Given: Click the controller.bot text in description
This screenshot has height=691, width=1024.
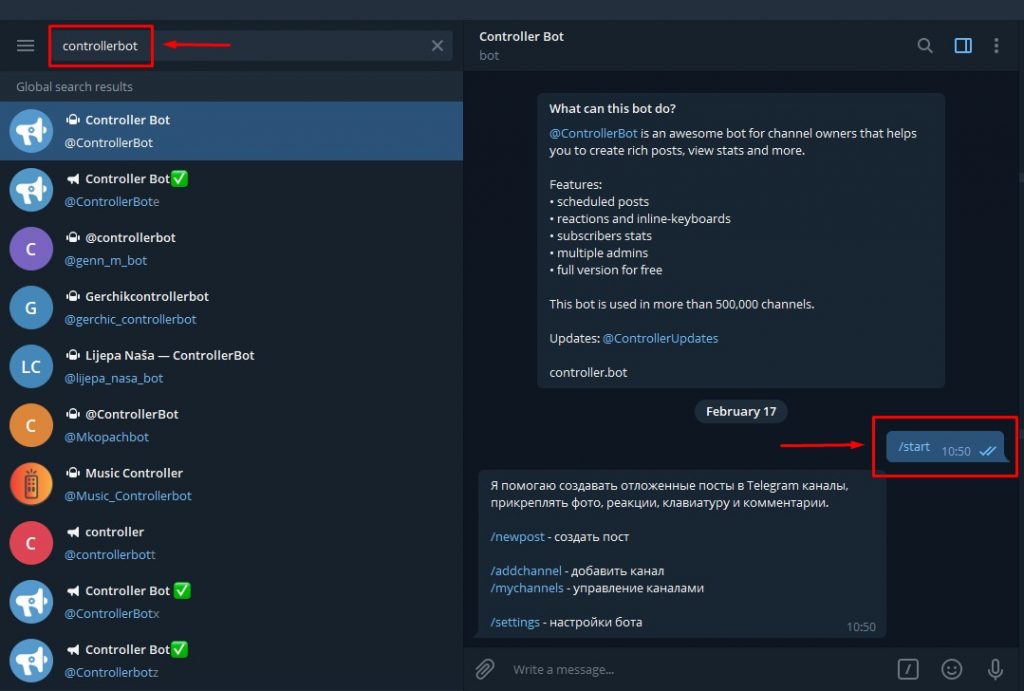Looking at the screenshot, I should (588, 372).
